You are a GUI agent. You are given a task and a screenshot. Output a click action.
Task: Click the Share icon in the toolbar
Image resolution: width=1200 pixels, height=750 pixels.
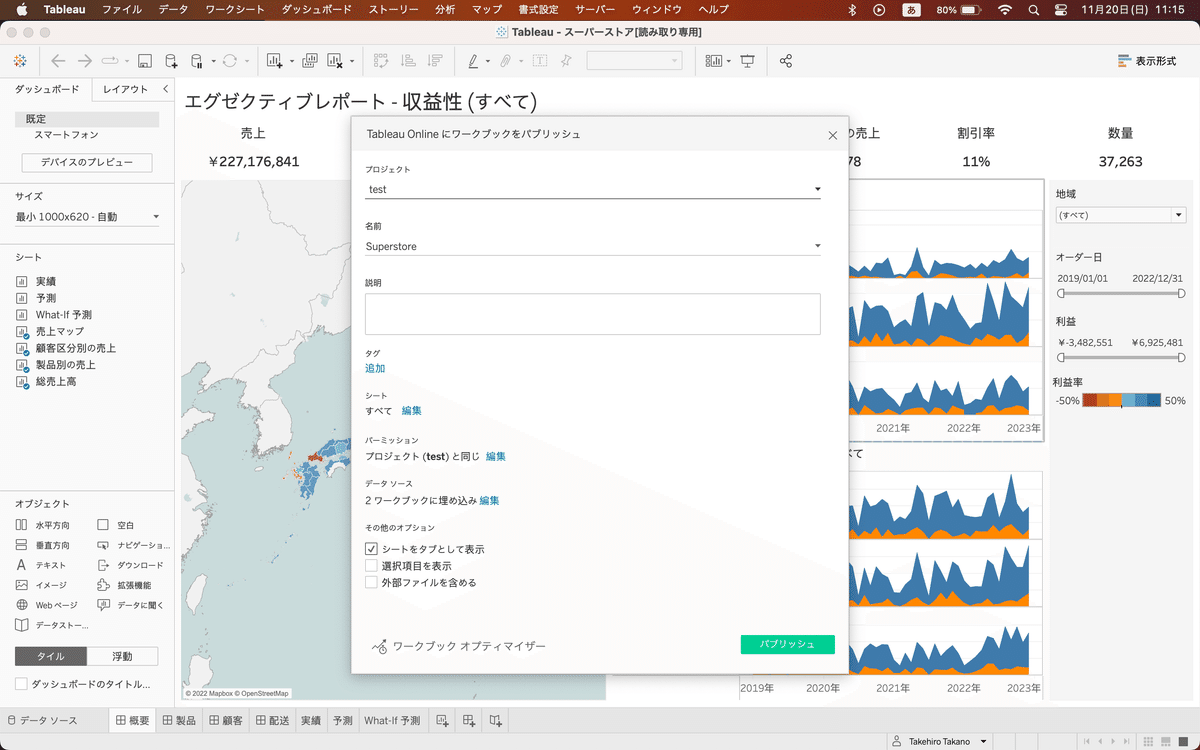(x=786, y=61)
